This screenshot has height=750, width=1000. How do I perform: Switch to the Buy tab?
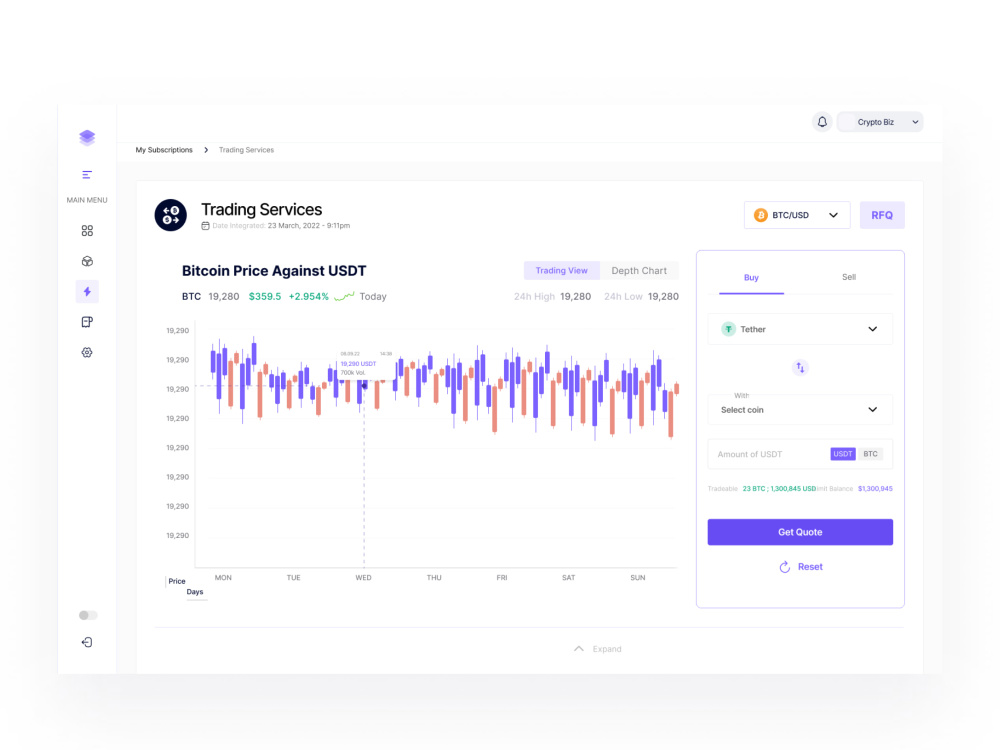(x=751, y=277)
